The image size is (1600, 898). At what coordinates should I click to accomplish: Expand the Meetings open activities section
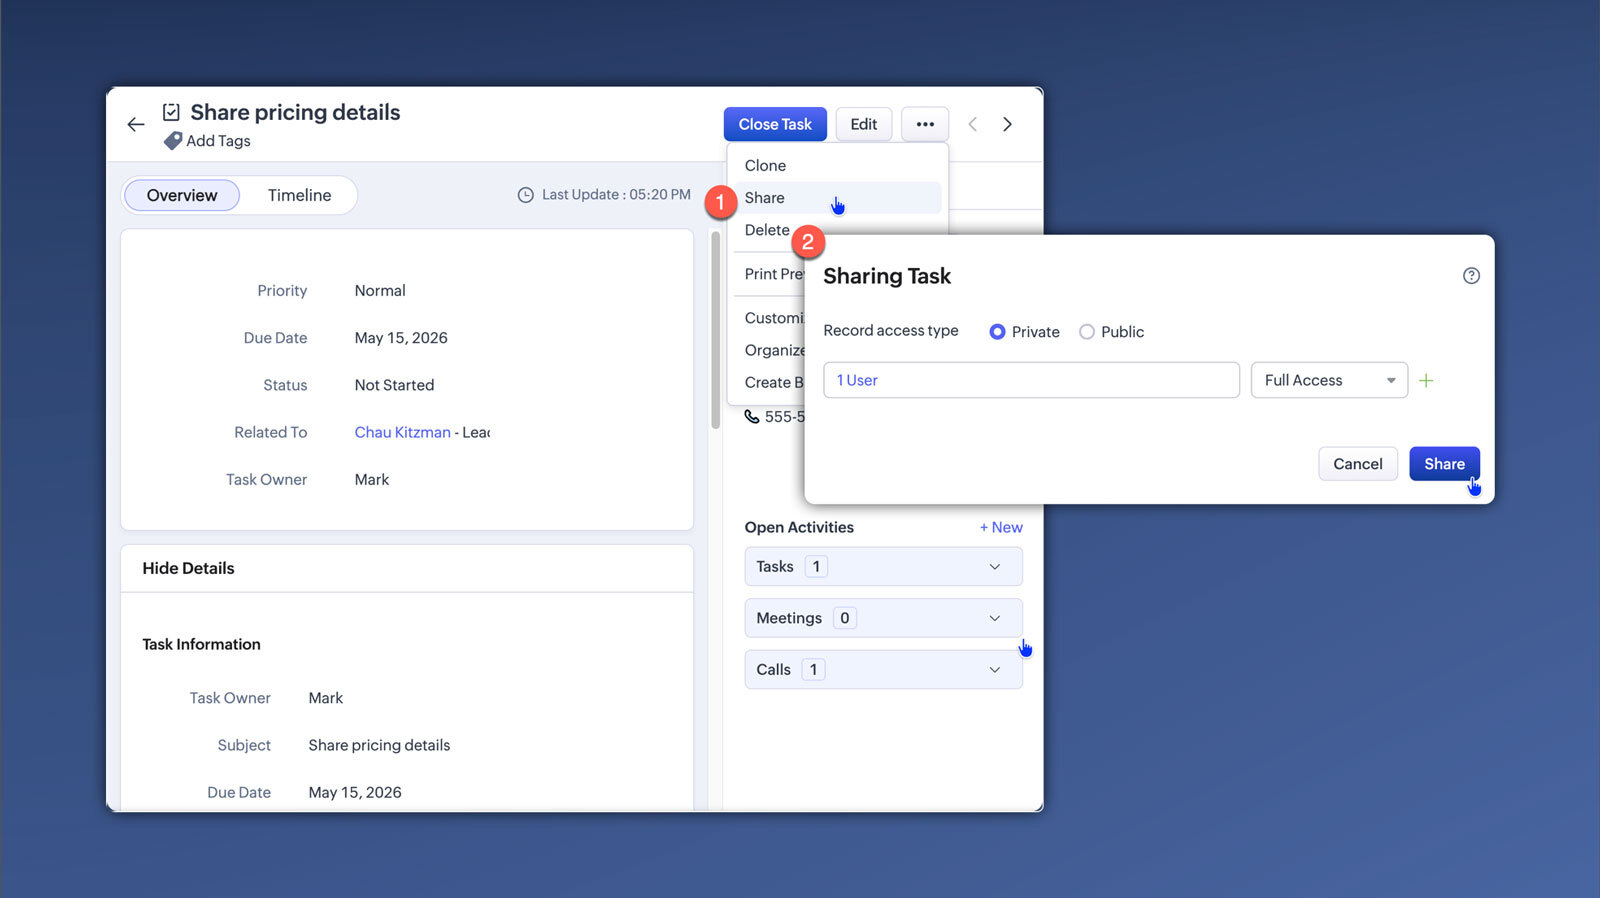(x=883, y=618)
